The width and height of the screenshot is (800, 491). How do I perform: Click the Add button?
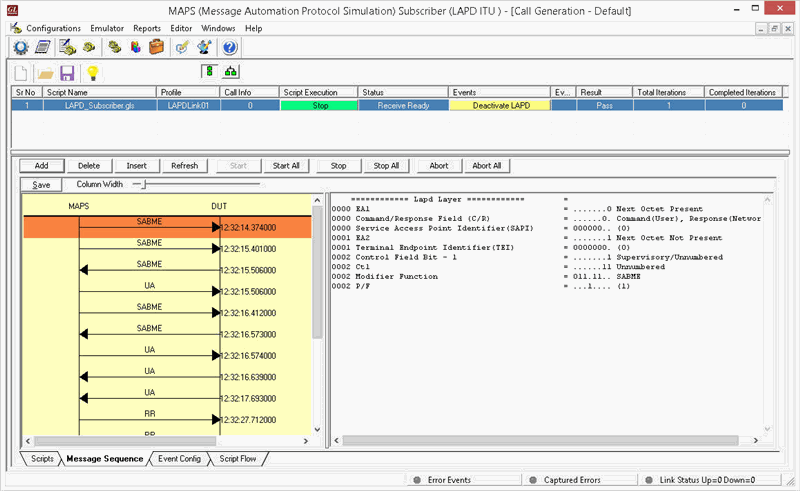pyautogui.click(x=42, y=166)
